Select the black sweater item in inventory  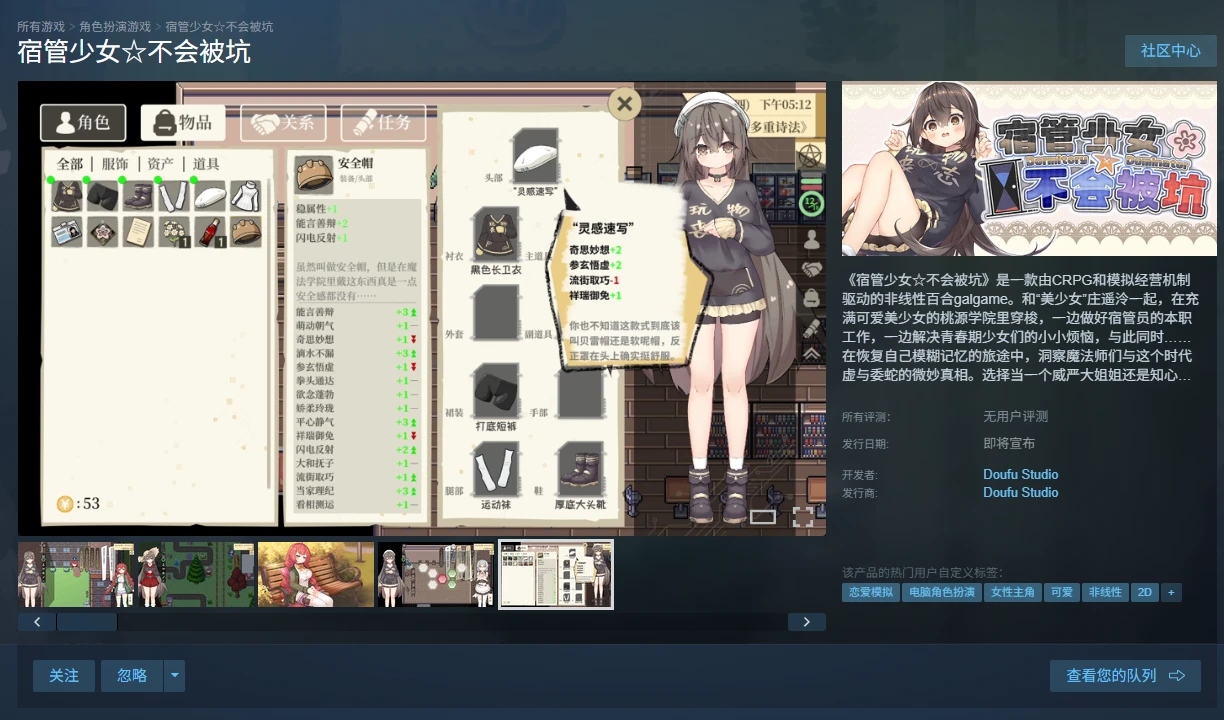pos(67,196)
